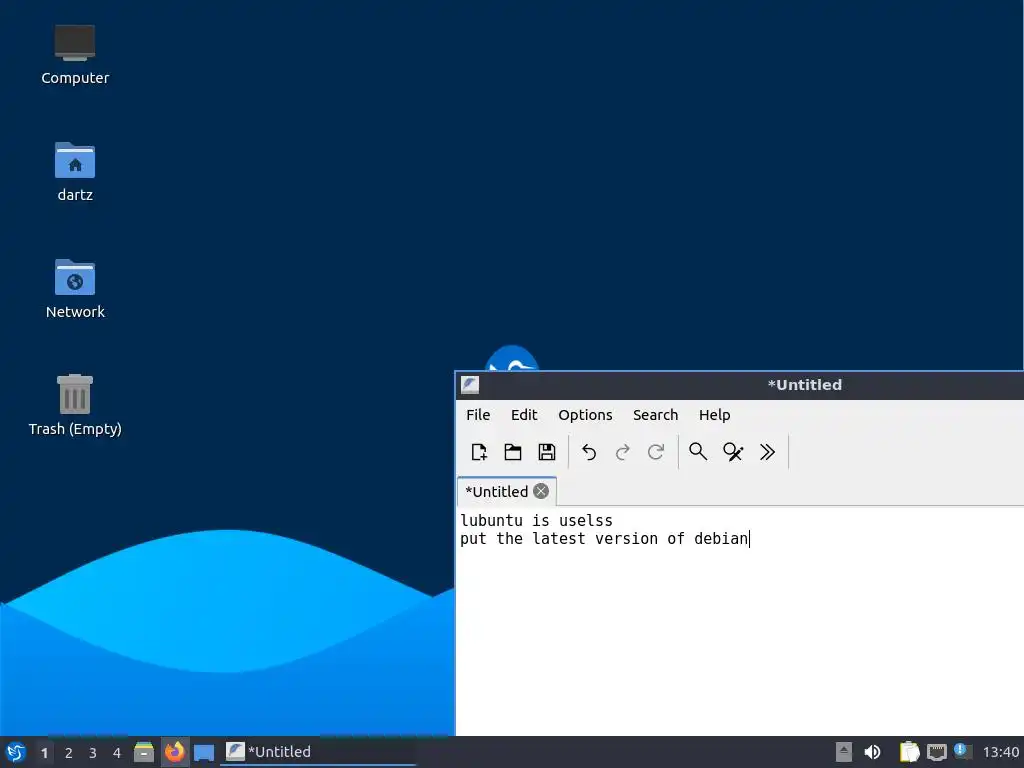Click the *Untitled window title bar

click(739, 385)
